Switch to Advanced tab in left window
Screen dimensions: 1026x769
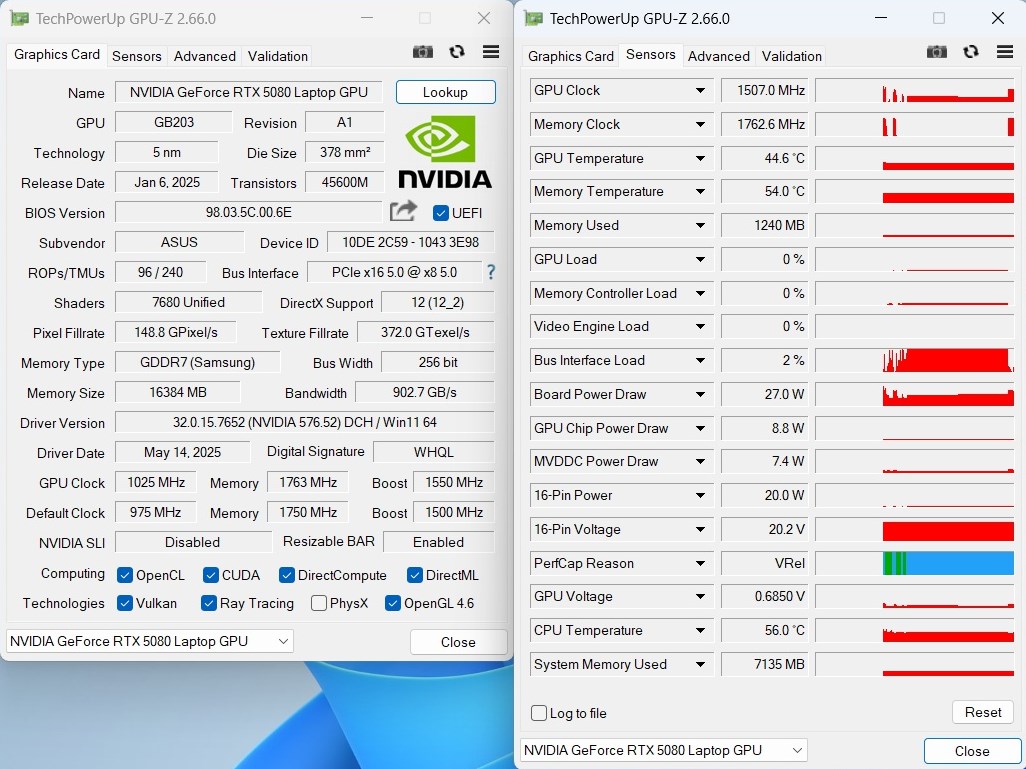tap(205, 56)
